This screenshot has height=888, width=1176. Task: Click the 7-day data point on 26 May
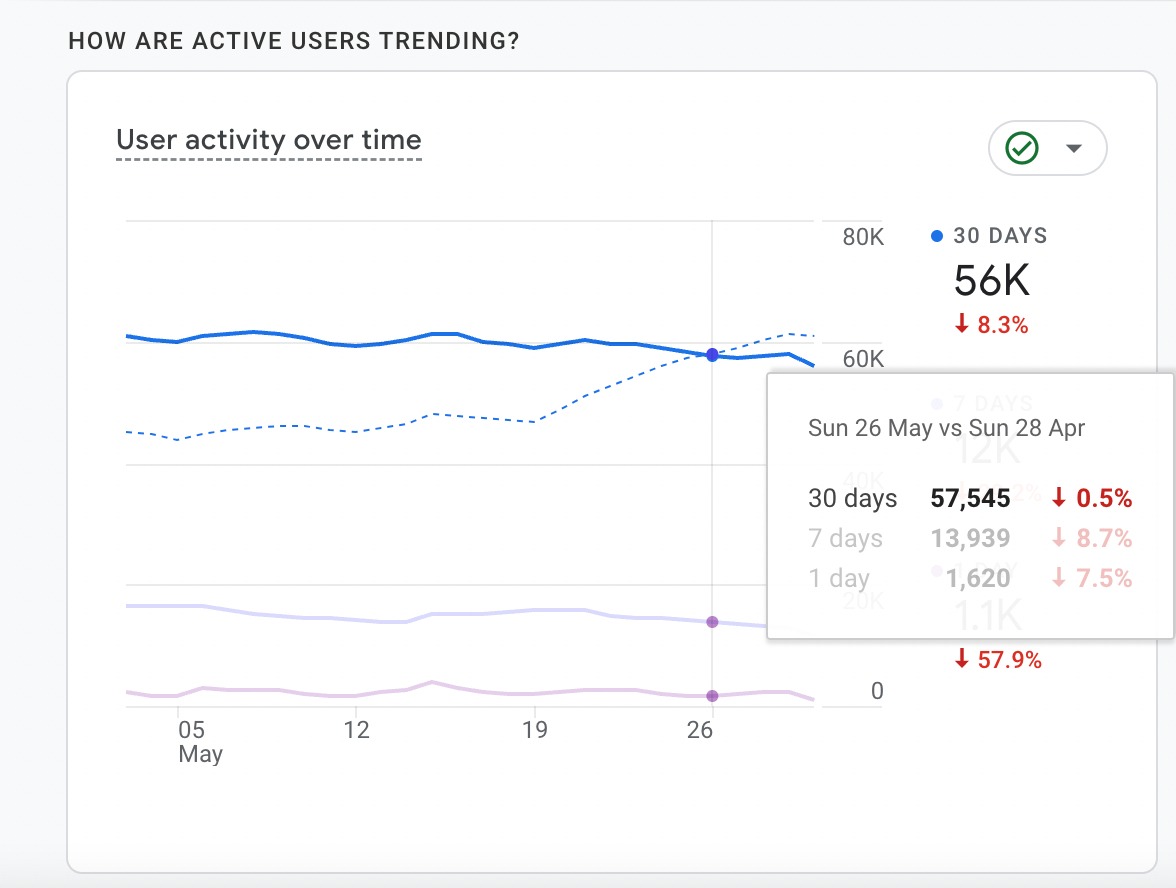712,622
